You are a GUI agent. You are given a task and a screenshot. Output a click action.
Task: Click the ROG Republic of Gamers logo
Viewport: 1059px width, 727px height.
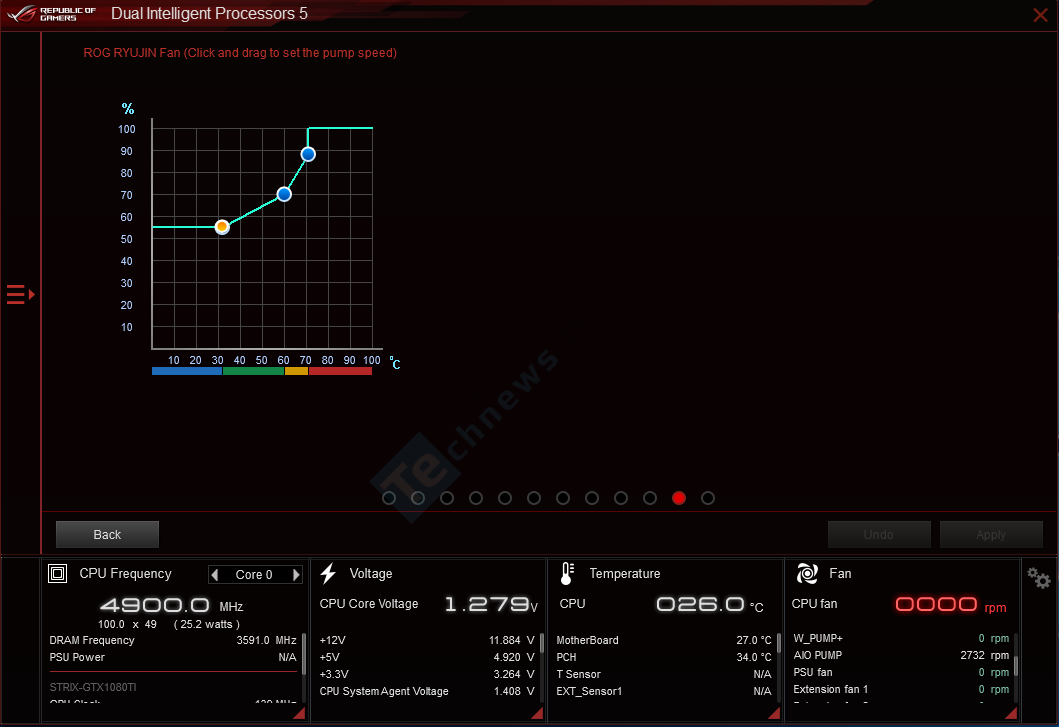point(51,14)
